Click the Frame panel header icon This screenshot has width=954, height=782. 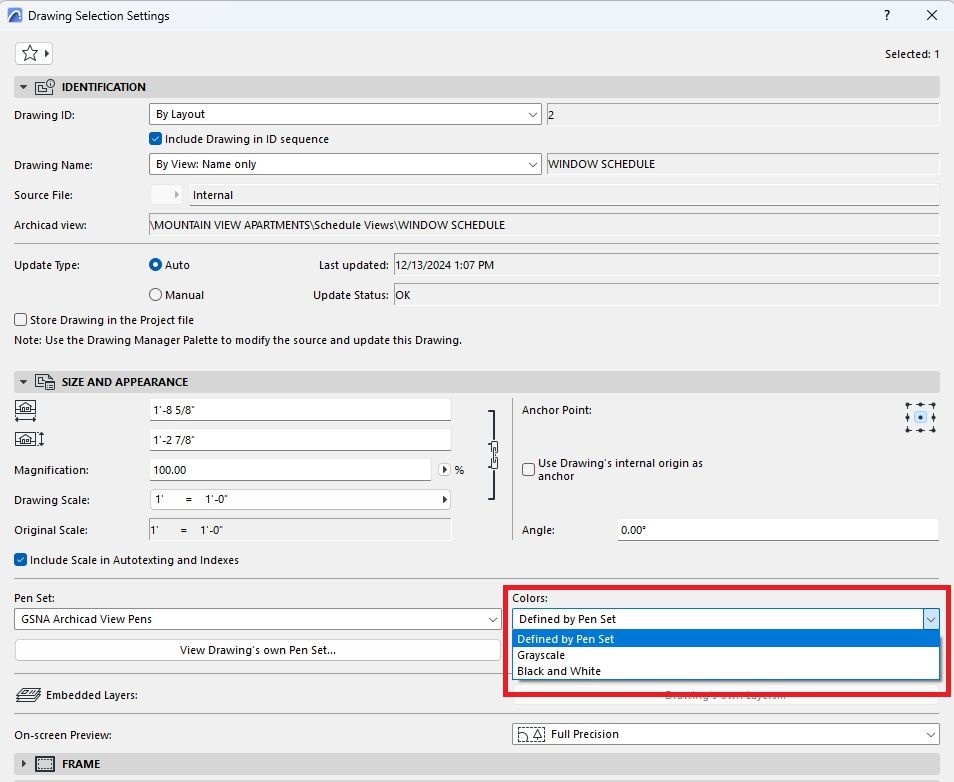coord(45,764)
